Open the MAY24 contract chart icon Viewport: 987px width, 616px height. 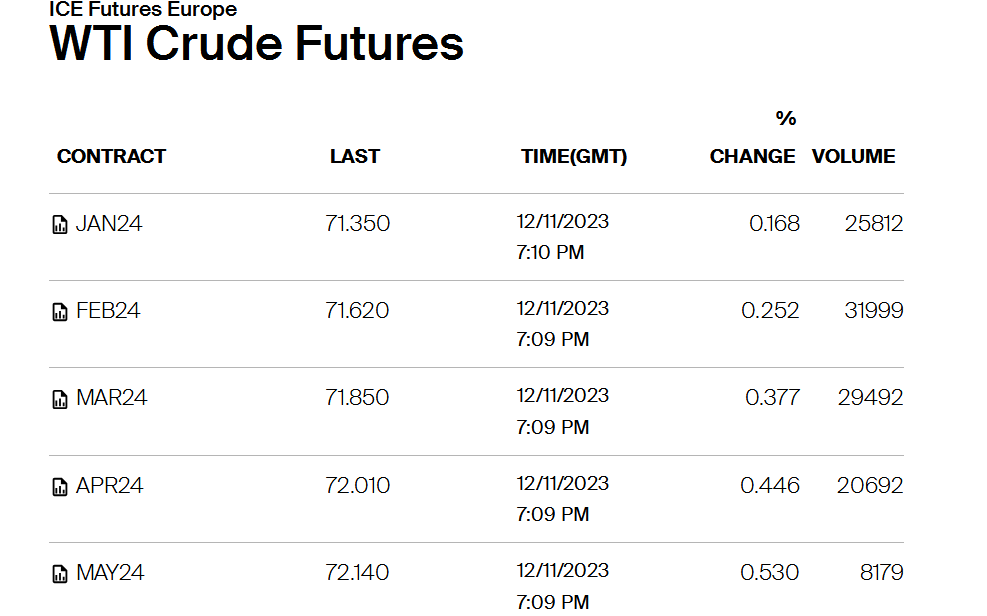[x=60, y=574]
